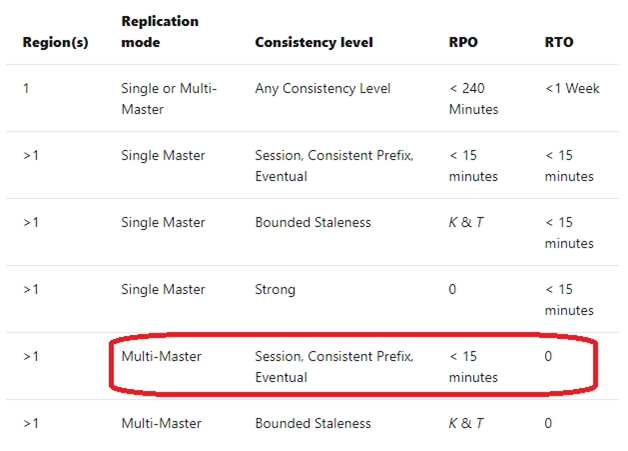Screen dimensions: 628x451
Task: Click Bounded Staleness in the last row
Action: (313, 423)
